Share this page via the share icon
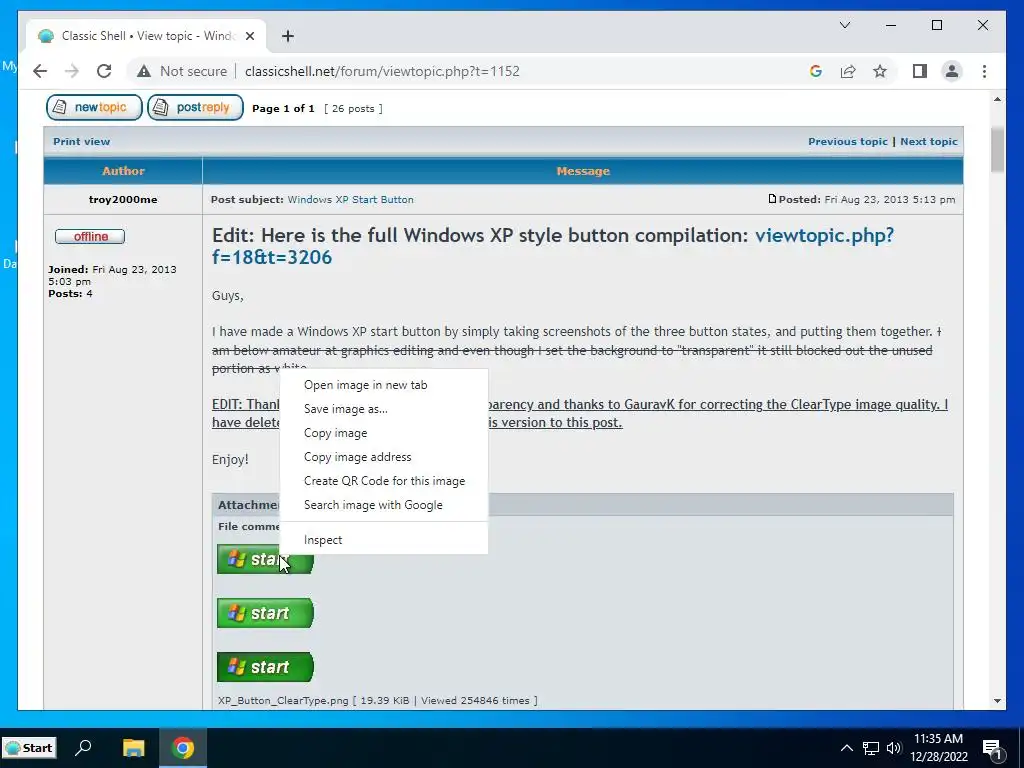 click(x=848, y=71)
